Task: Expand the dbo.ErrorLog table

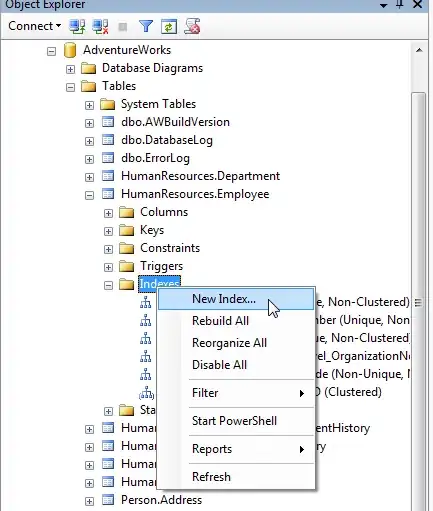Action: coord(89,159)
